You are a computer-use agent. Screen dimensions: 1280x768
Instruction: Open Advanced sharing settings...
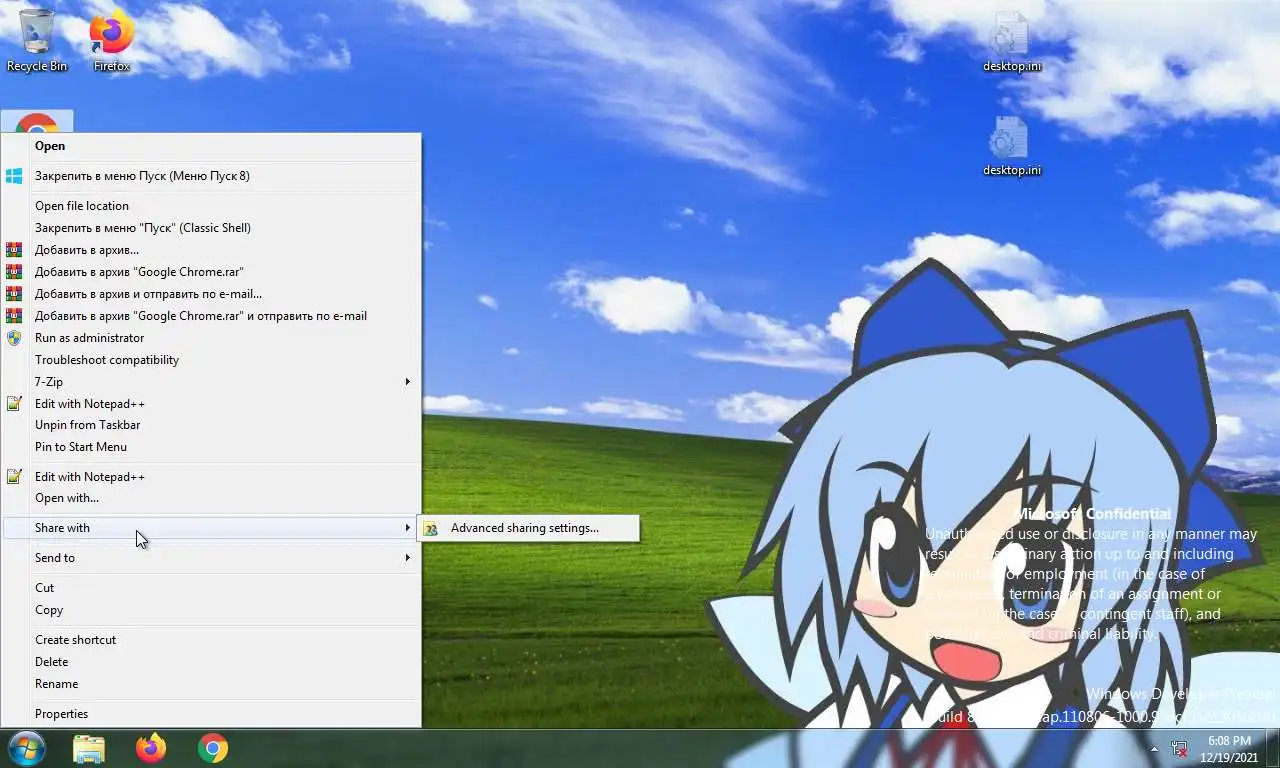click(528, 528)
